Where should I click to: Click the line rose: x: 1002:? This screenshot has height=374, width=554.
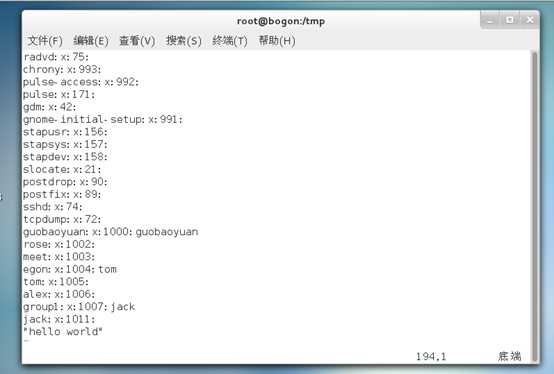[59, 244]
